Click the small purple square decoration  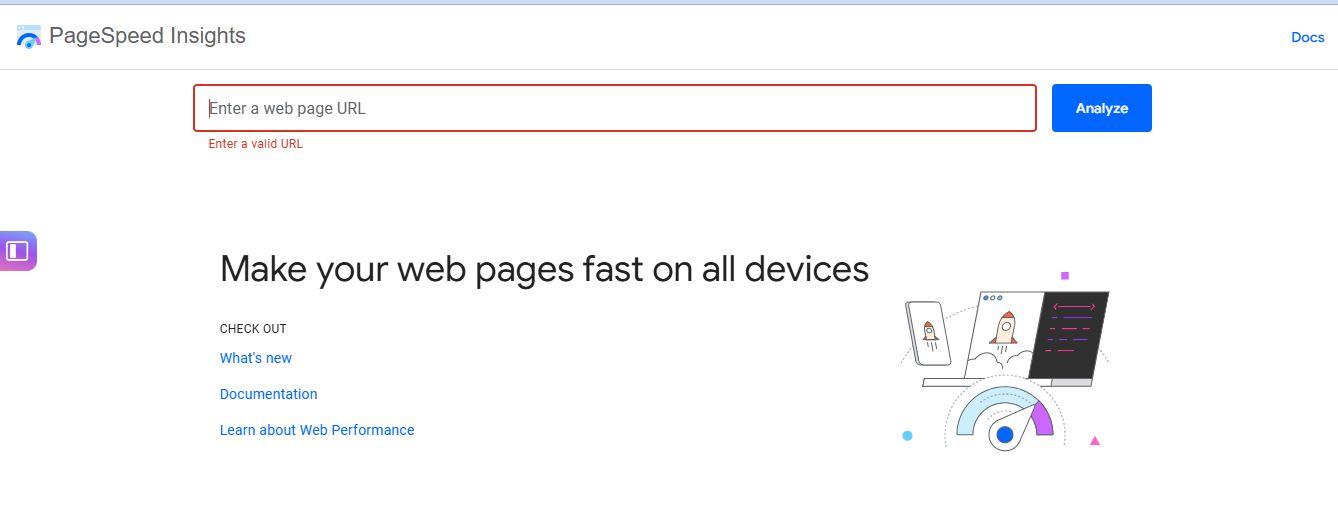pyautogui.click(x=1065, y=276)
